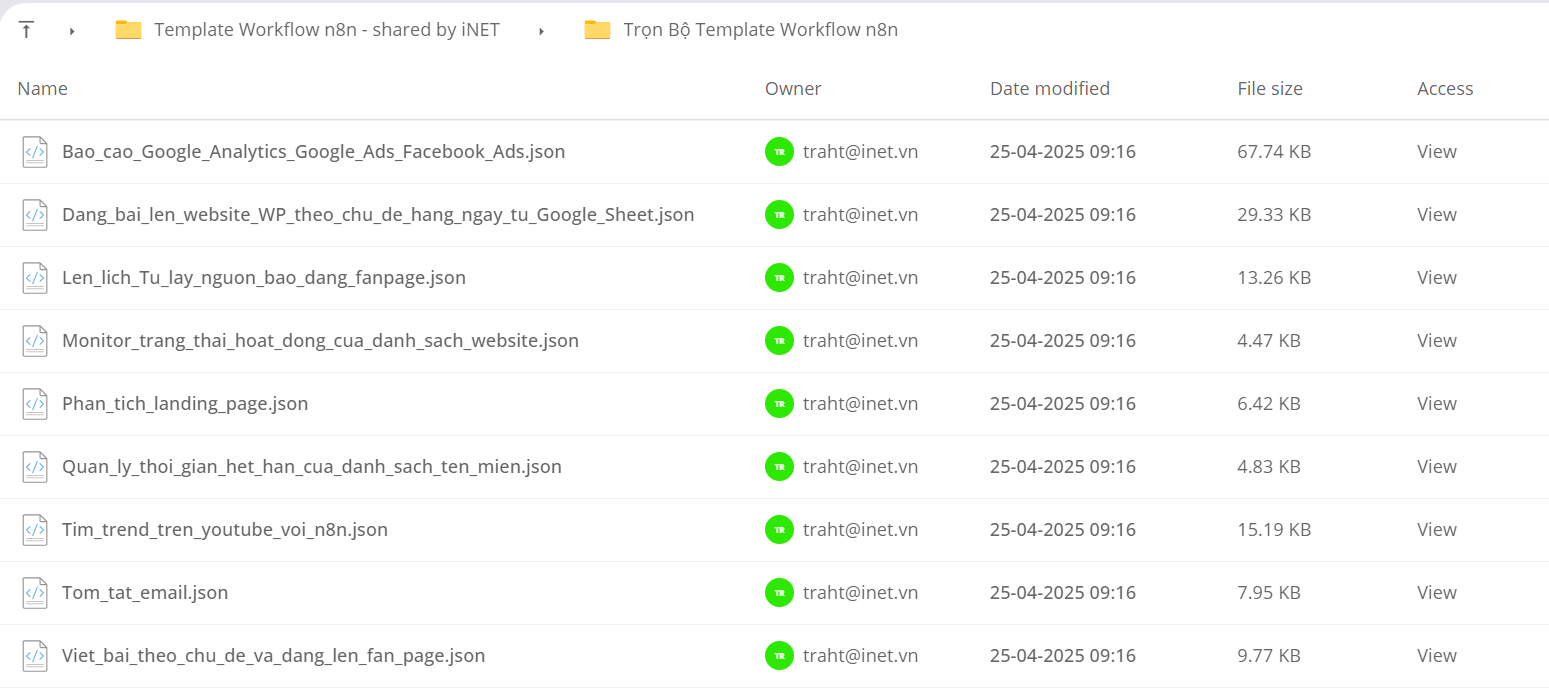1549x690 pixels.
Task: Click the file icon beside Tom_tat_email.json
Action: (35, 593)
